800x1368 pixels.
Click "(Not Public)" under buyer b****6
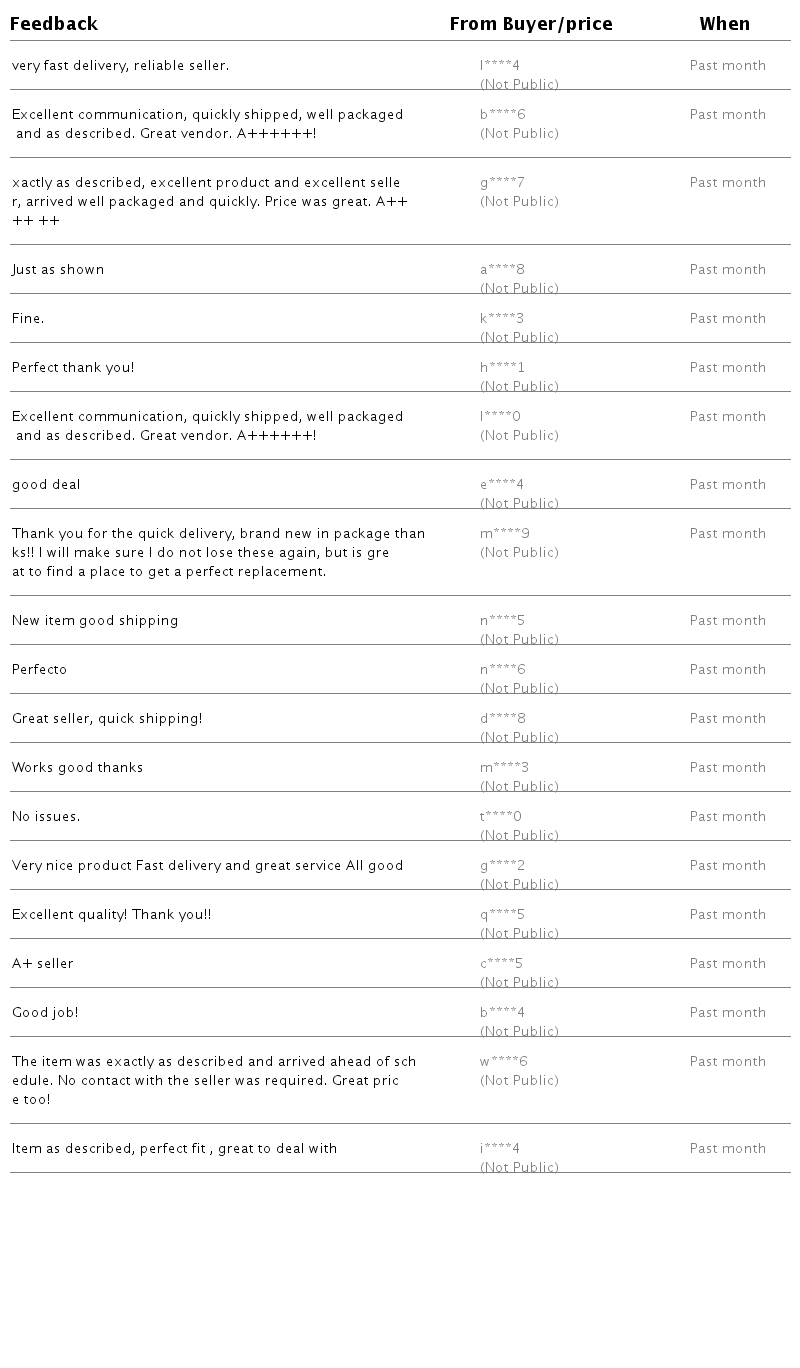[519, 134]
